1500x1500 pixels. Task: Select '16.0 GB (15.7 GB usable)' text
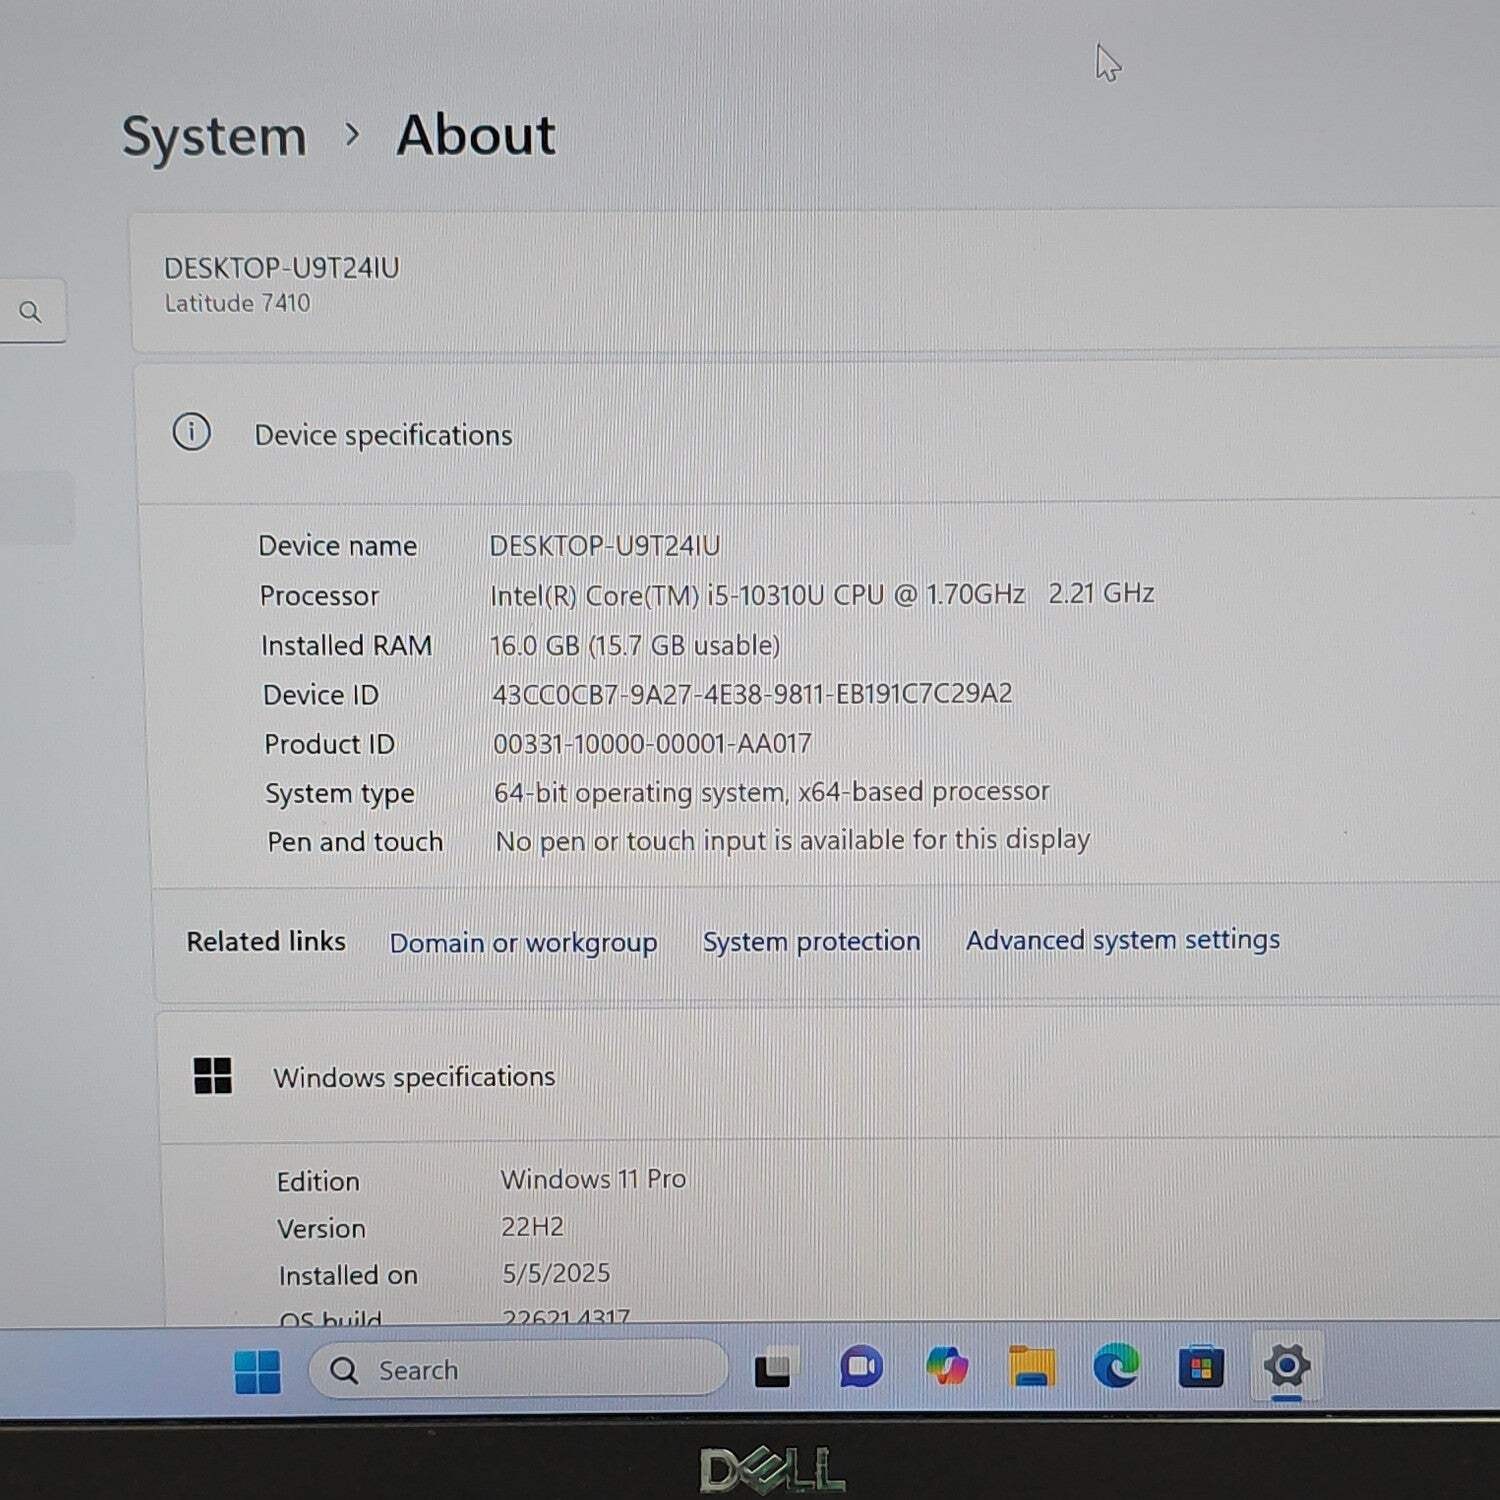pyautogui.click(x=635, y=645)
